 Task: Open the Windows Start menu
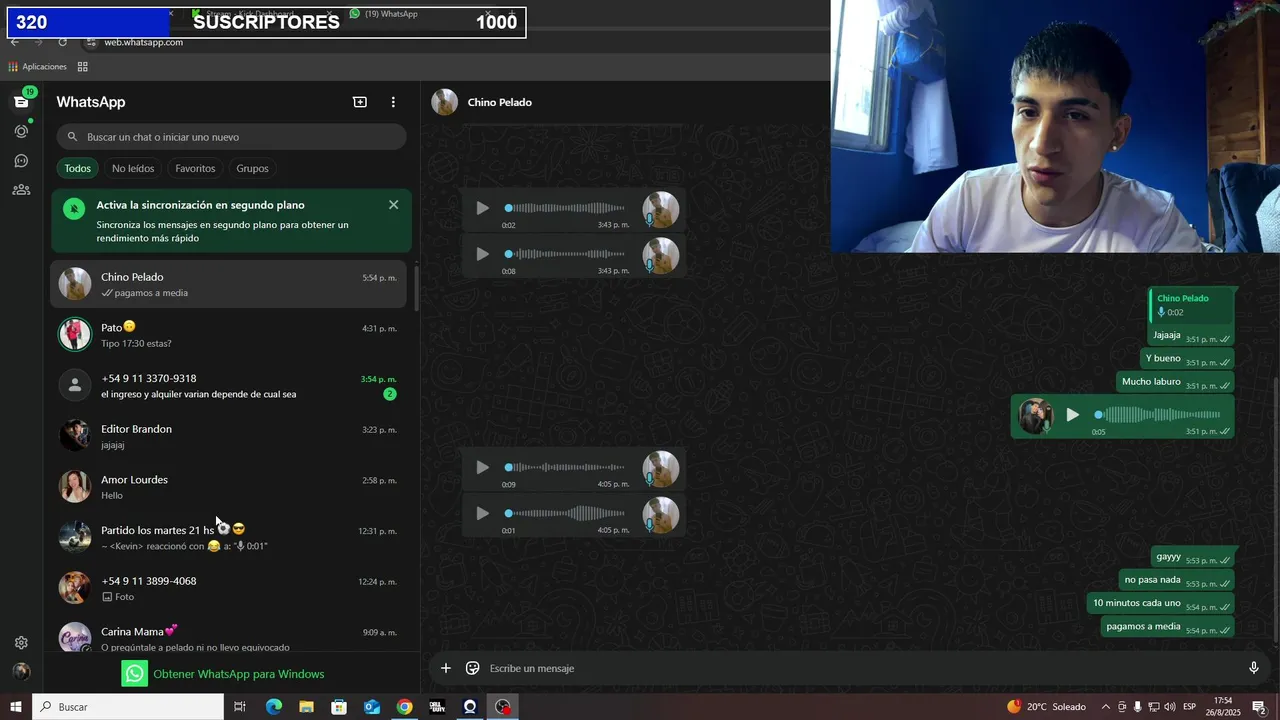click(16, 707)
